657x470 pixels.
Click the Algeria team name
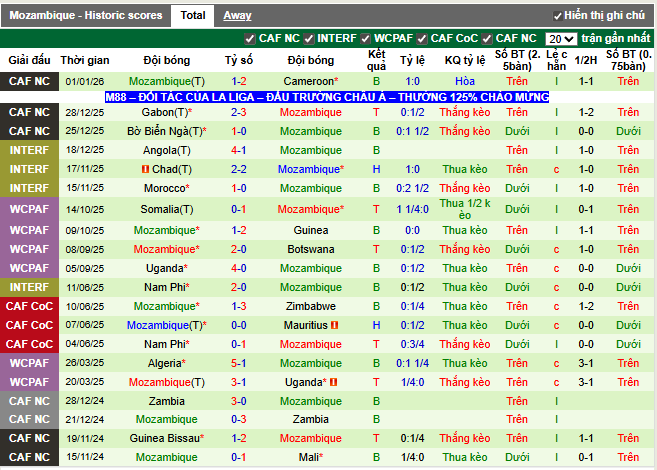tap(167, 363)
